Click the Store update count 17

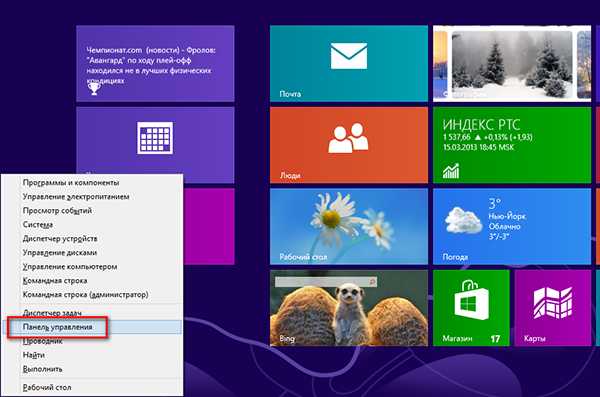tap(495, 339)
